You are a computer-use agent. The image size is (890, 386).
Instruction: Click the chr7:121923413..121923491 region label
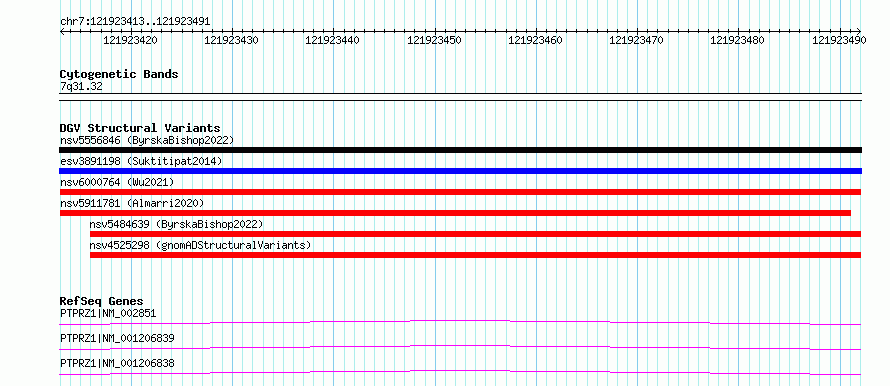135,22
